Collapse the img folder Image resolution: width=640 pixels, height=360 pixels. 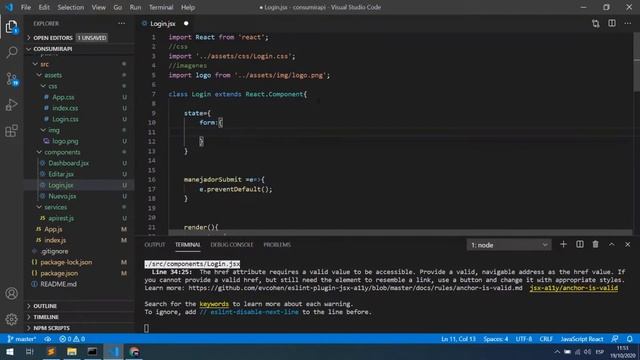pyautogui.click(x=80, y=130)
